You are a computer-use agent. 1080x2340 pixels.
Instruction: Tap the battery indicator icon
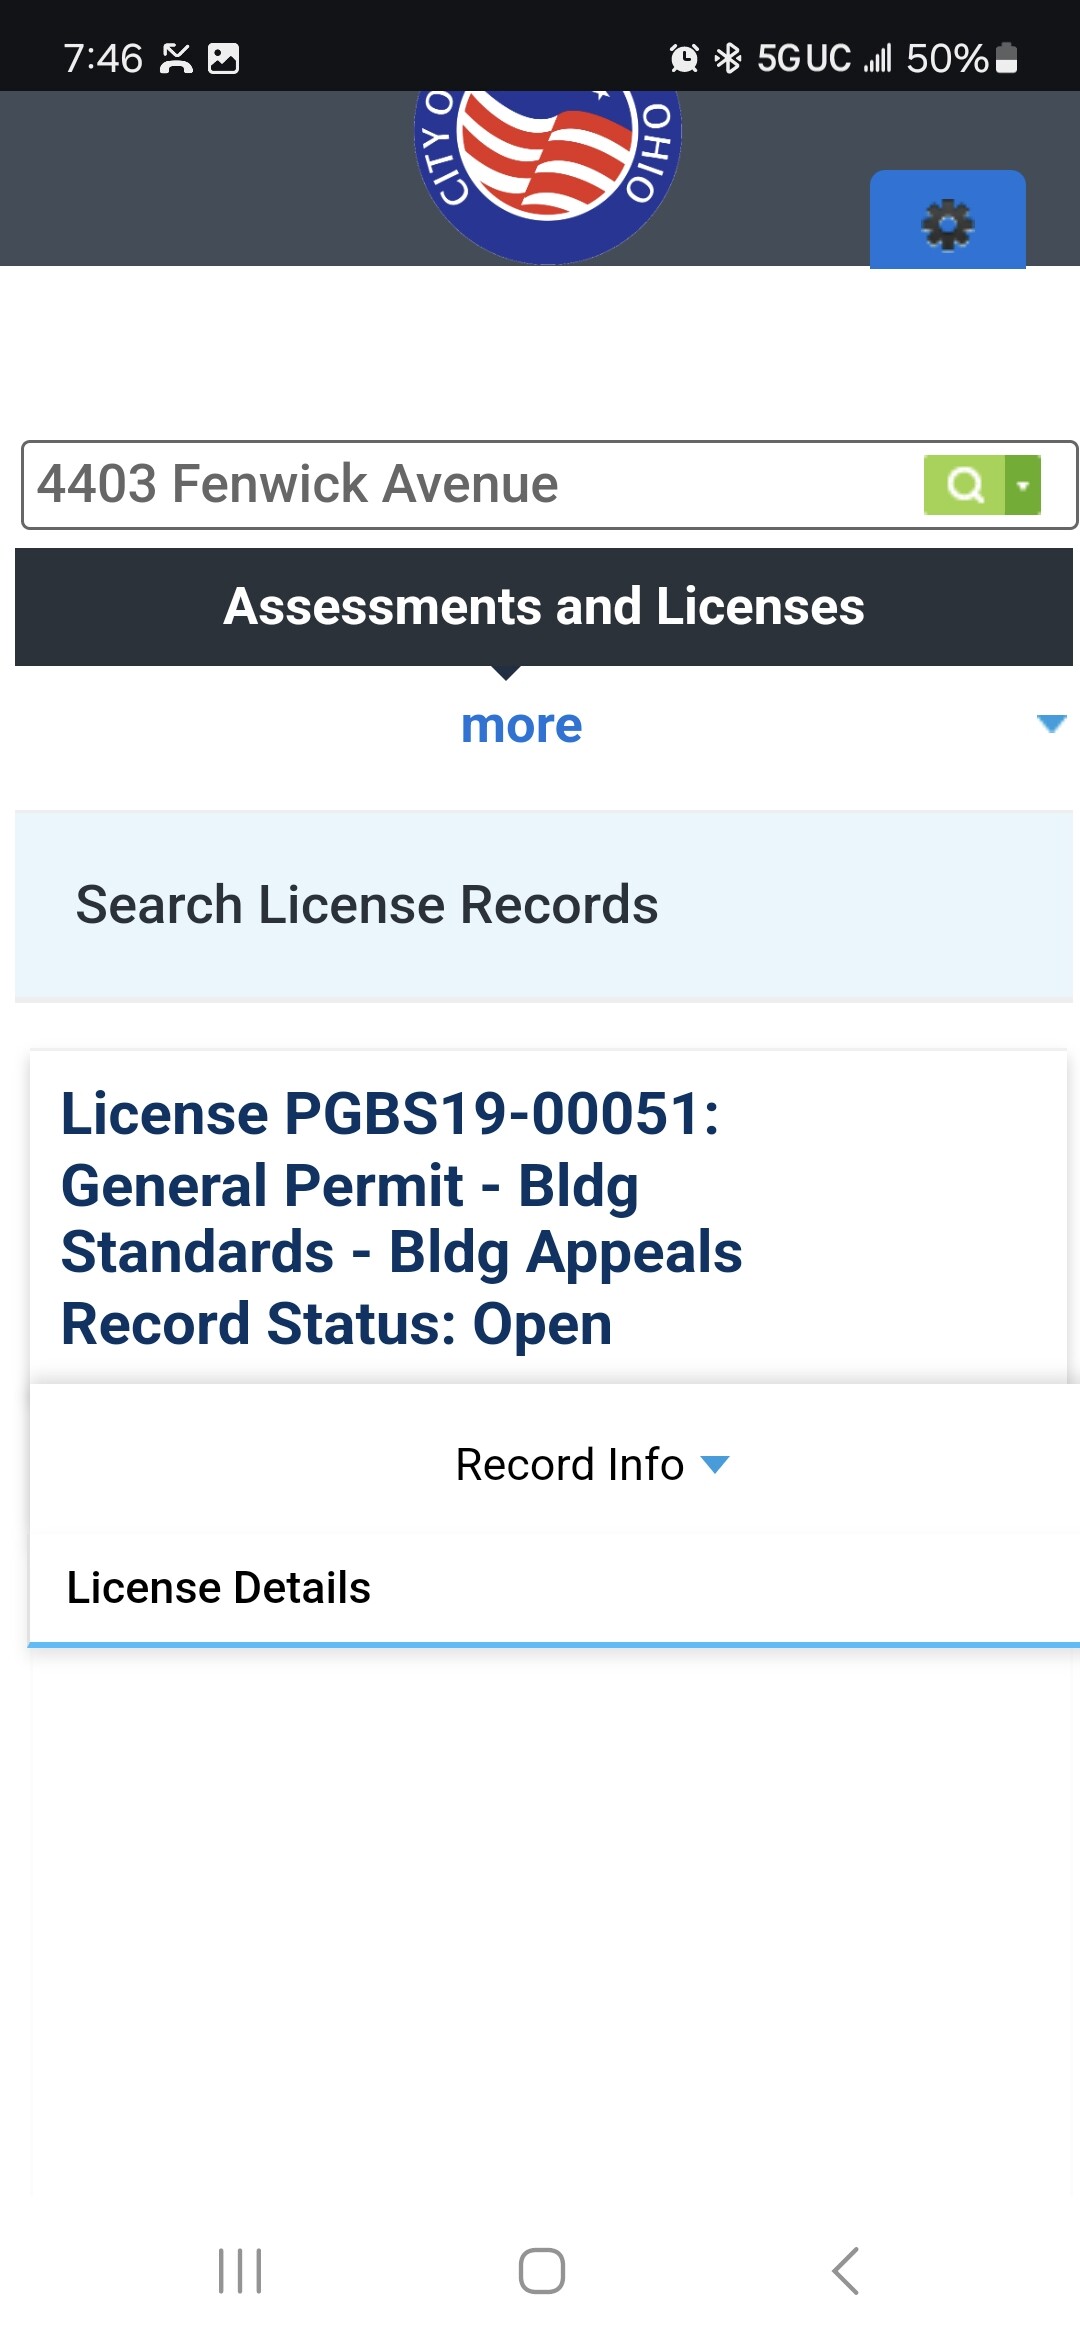tap(1007, 59)
